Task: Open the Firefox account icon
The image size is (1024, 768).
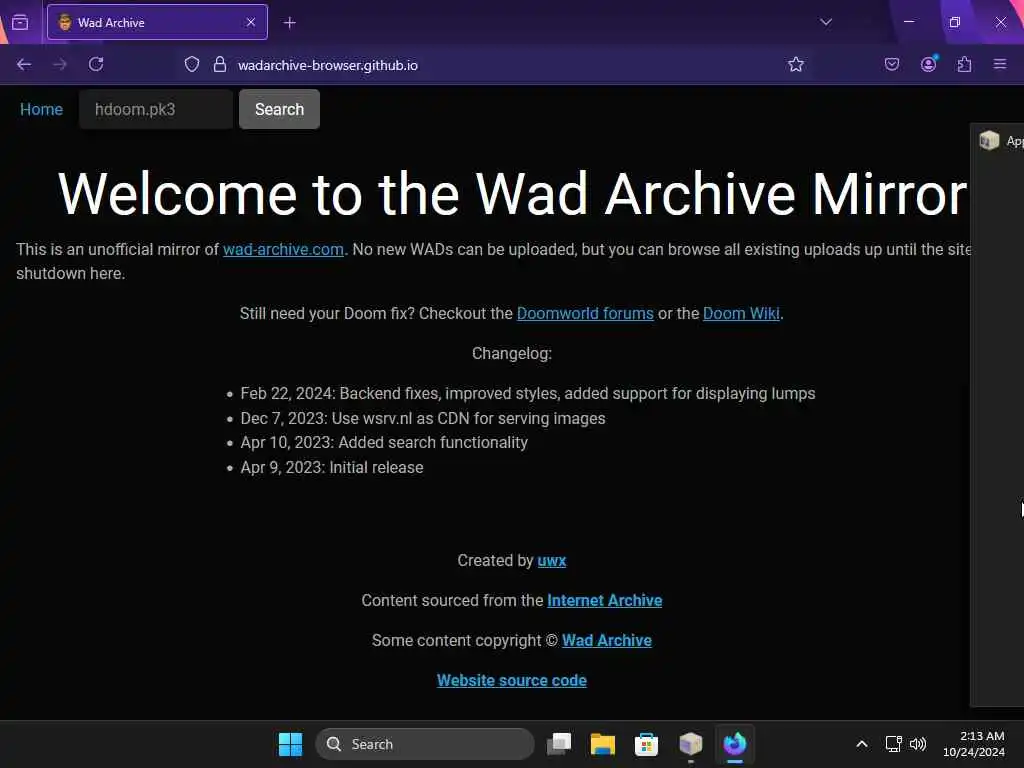Action: pos(928,64)
